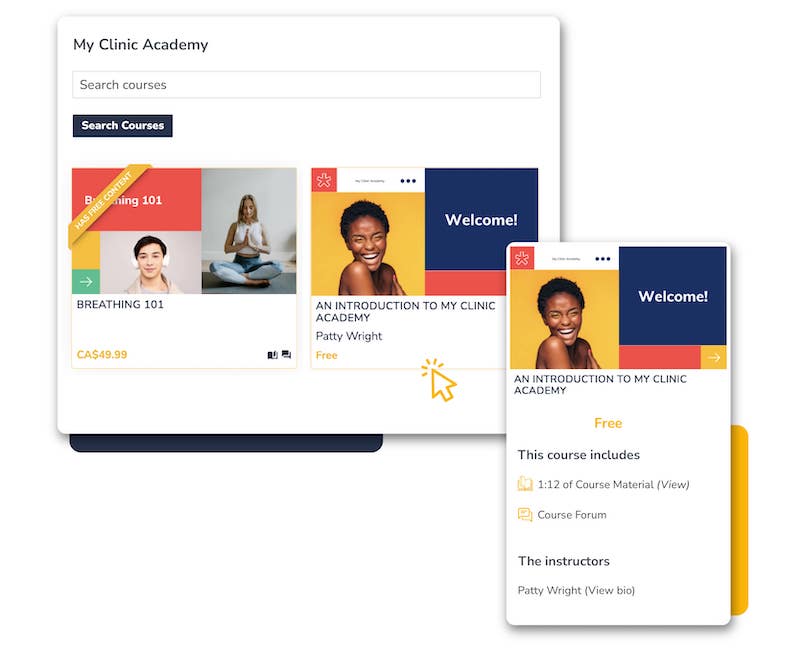Click the orange chat icon next to Course Forum
This screenshot has width=800, height=654.
pos(525,515)
